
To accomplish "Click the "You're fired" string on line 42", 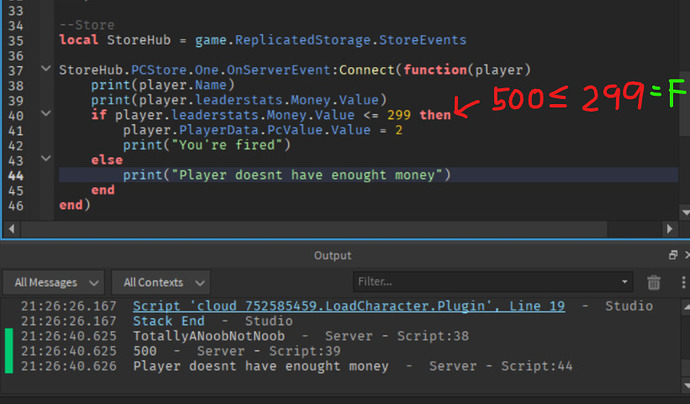I will coord(227,145).
